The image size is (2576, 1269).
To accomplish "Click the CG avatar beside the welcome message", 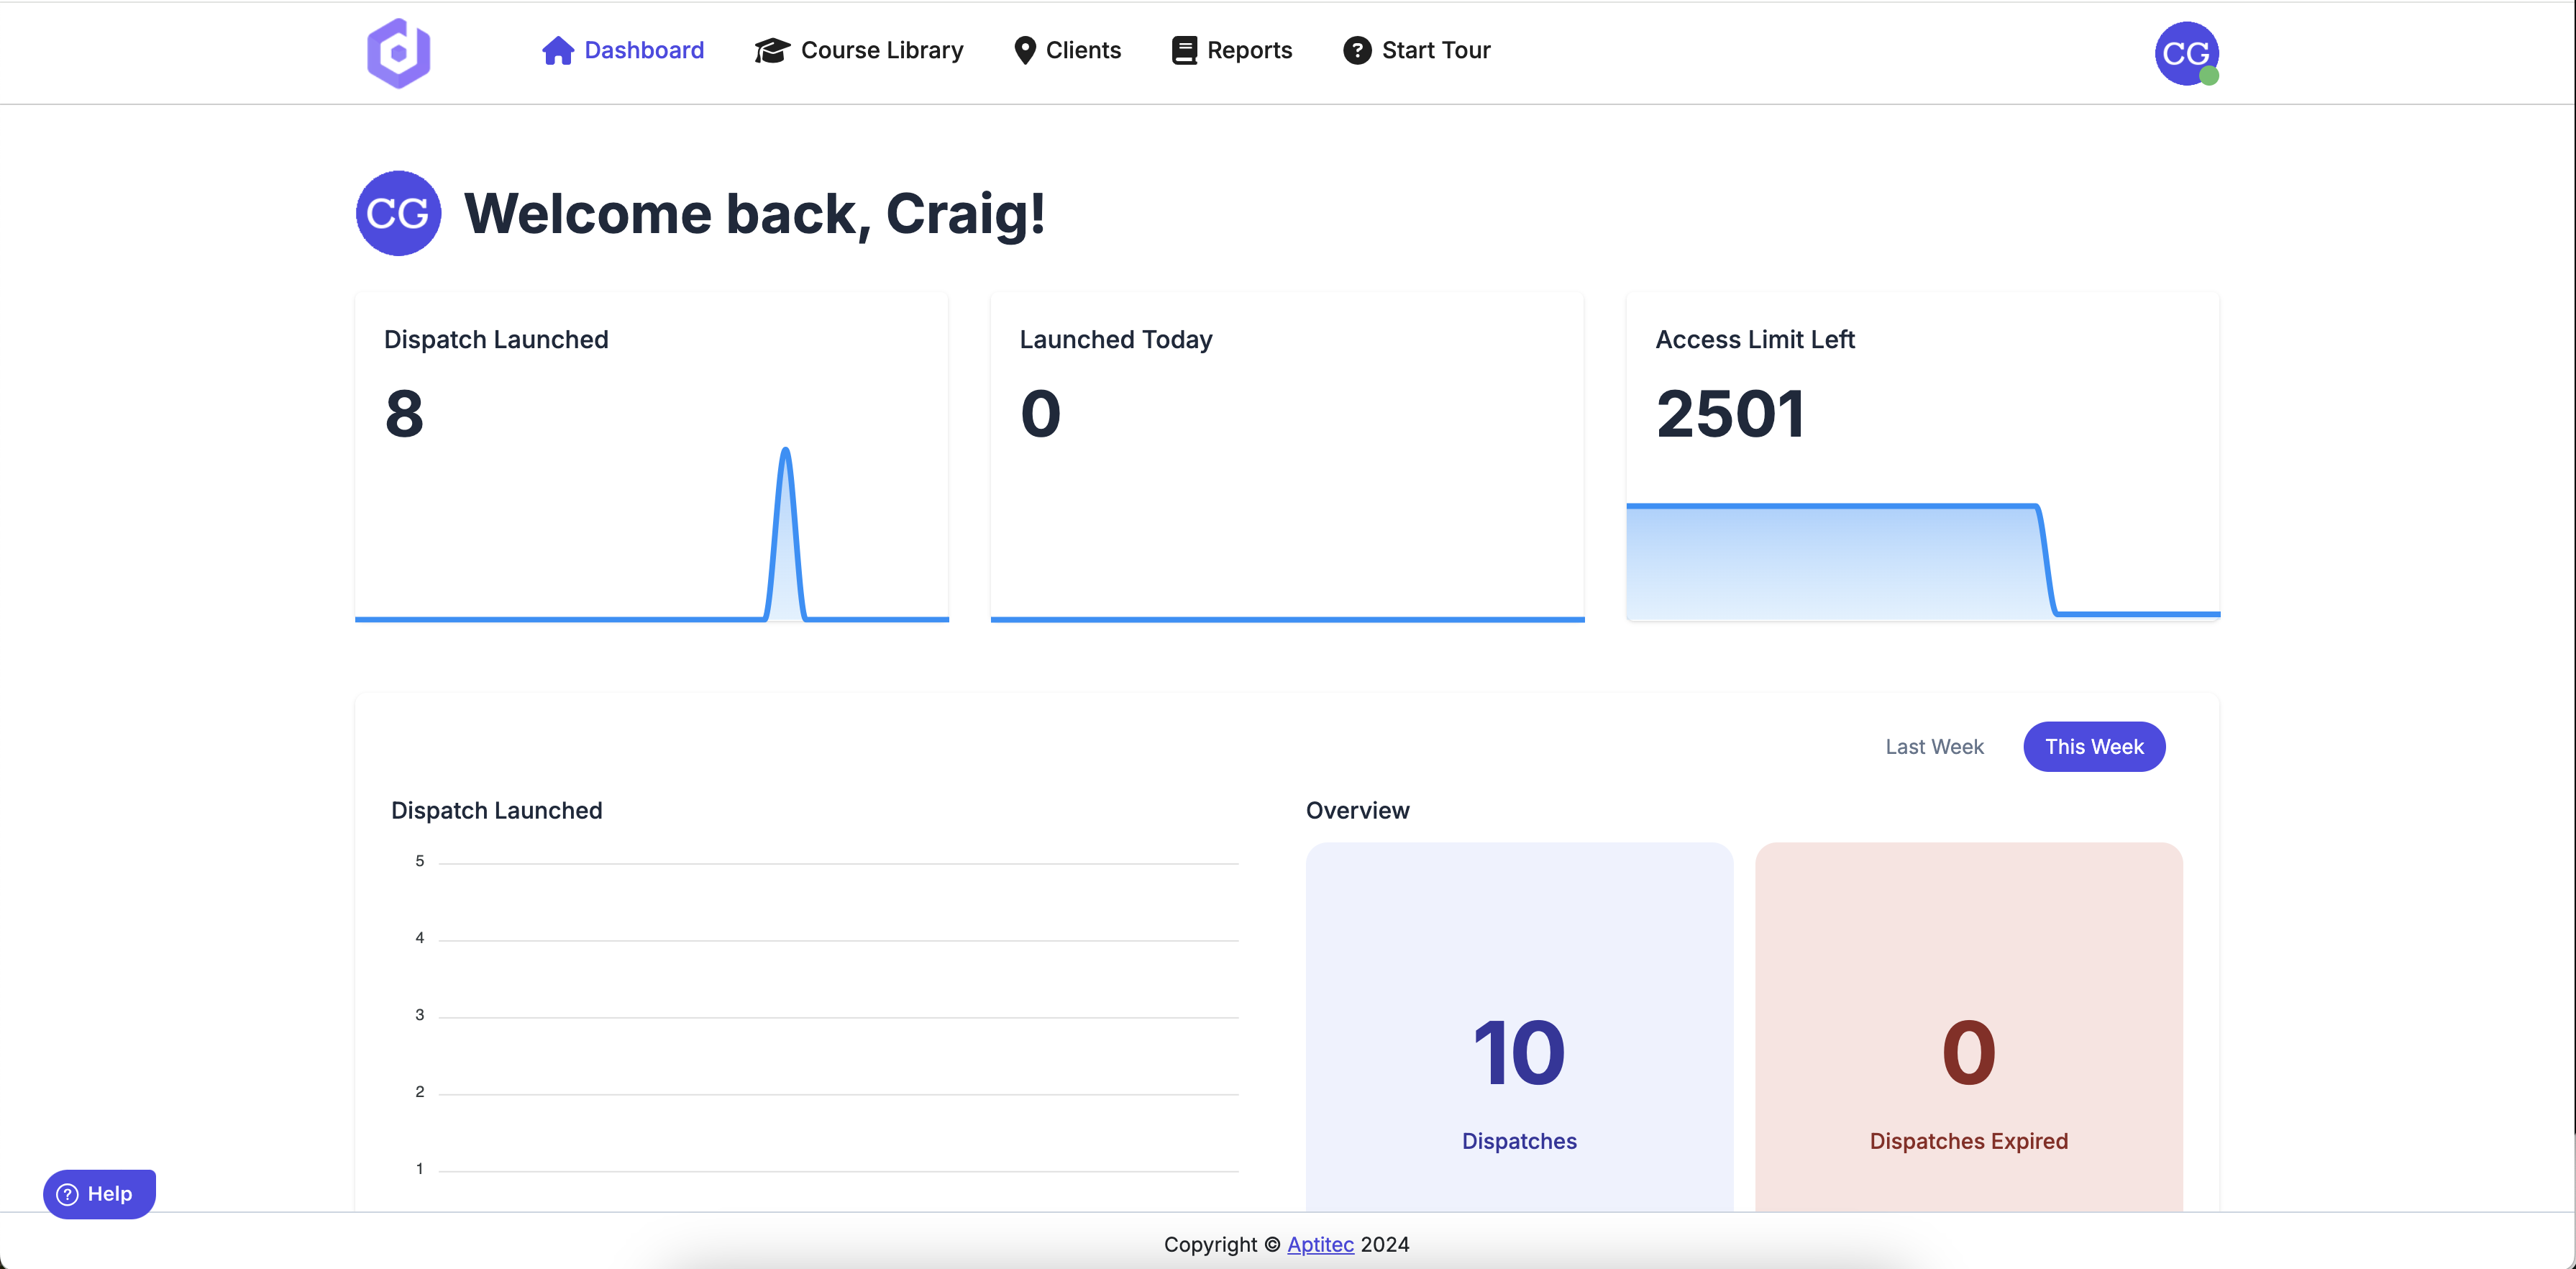I will pos(398,213).
